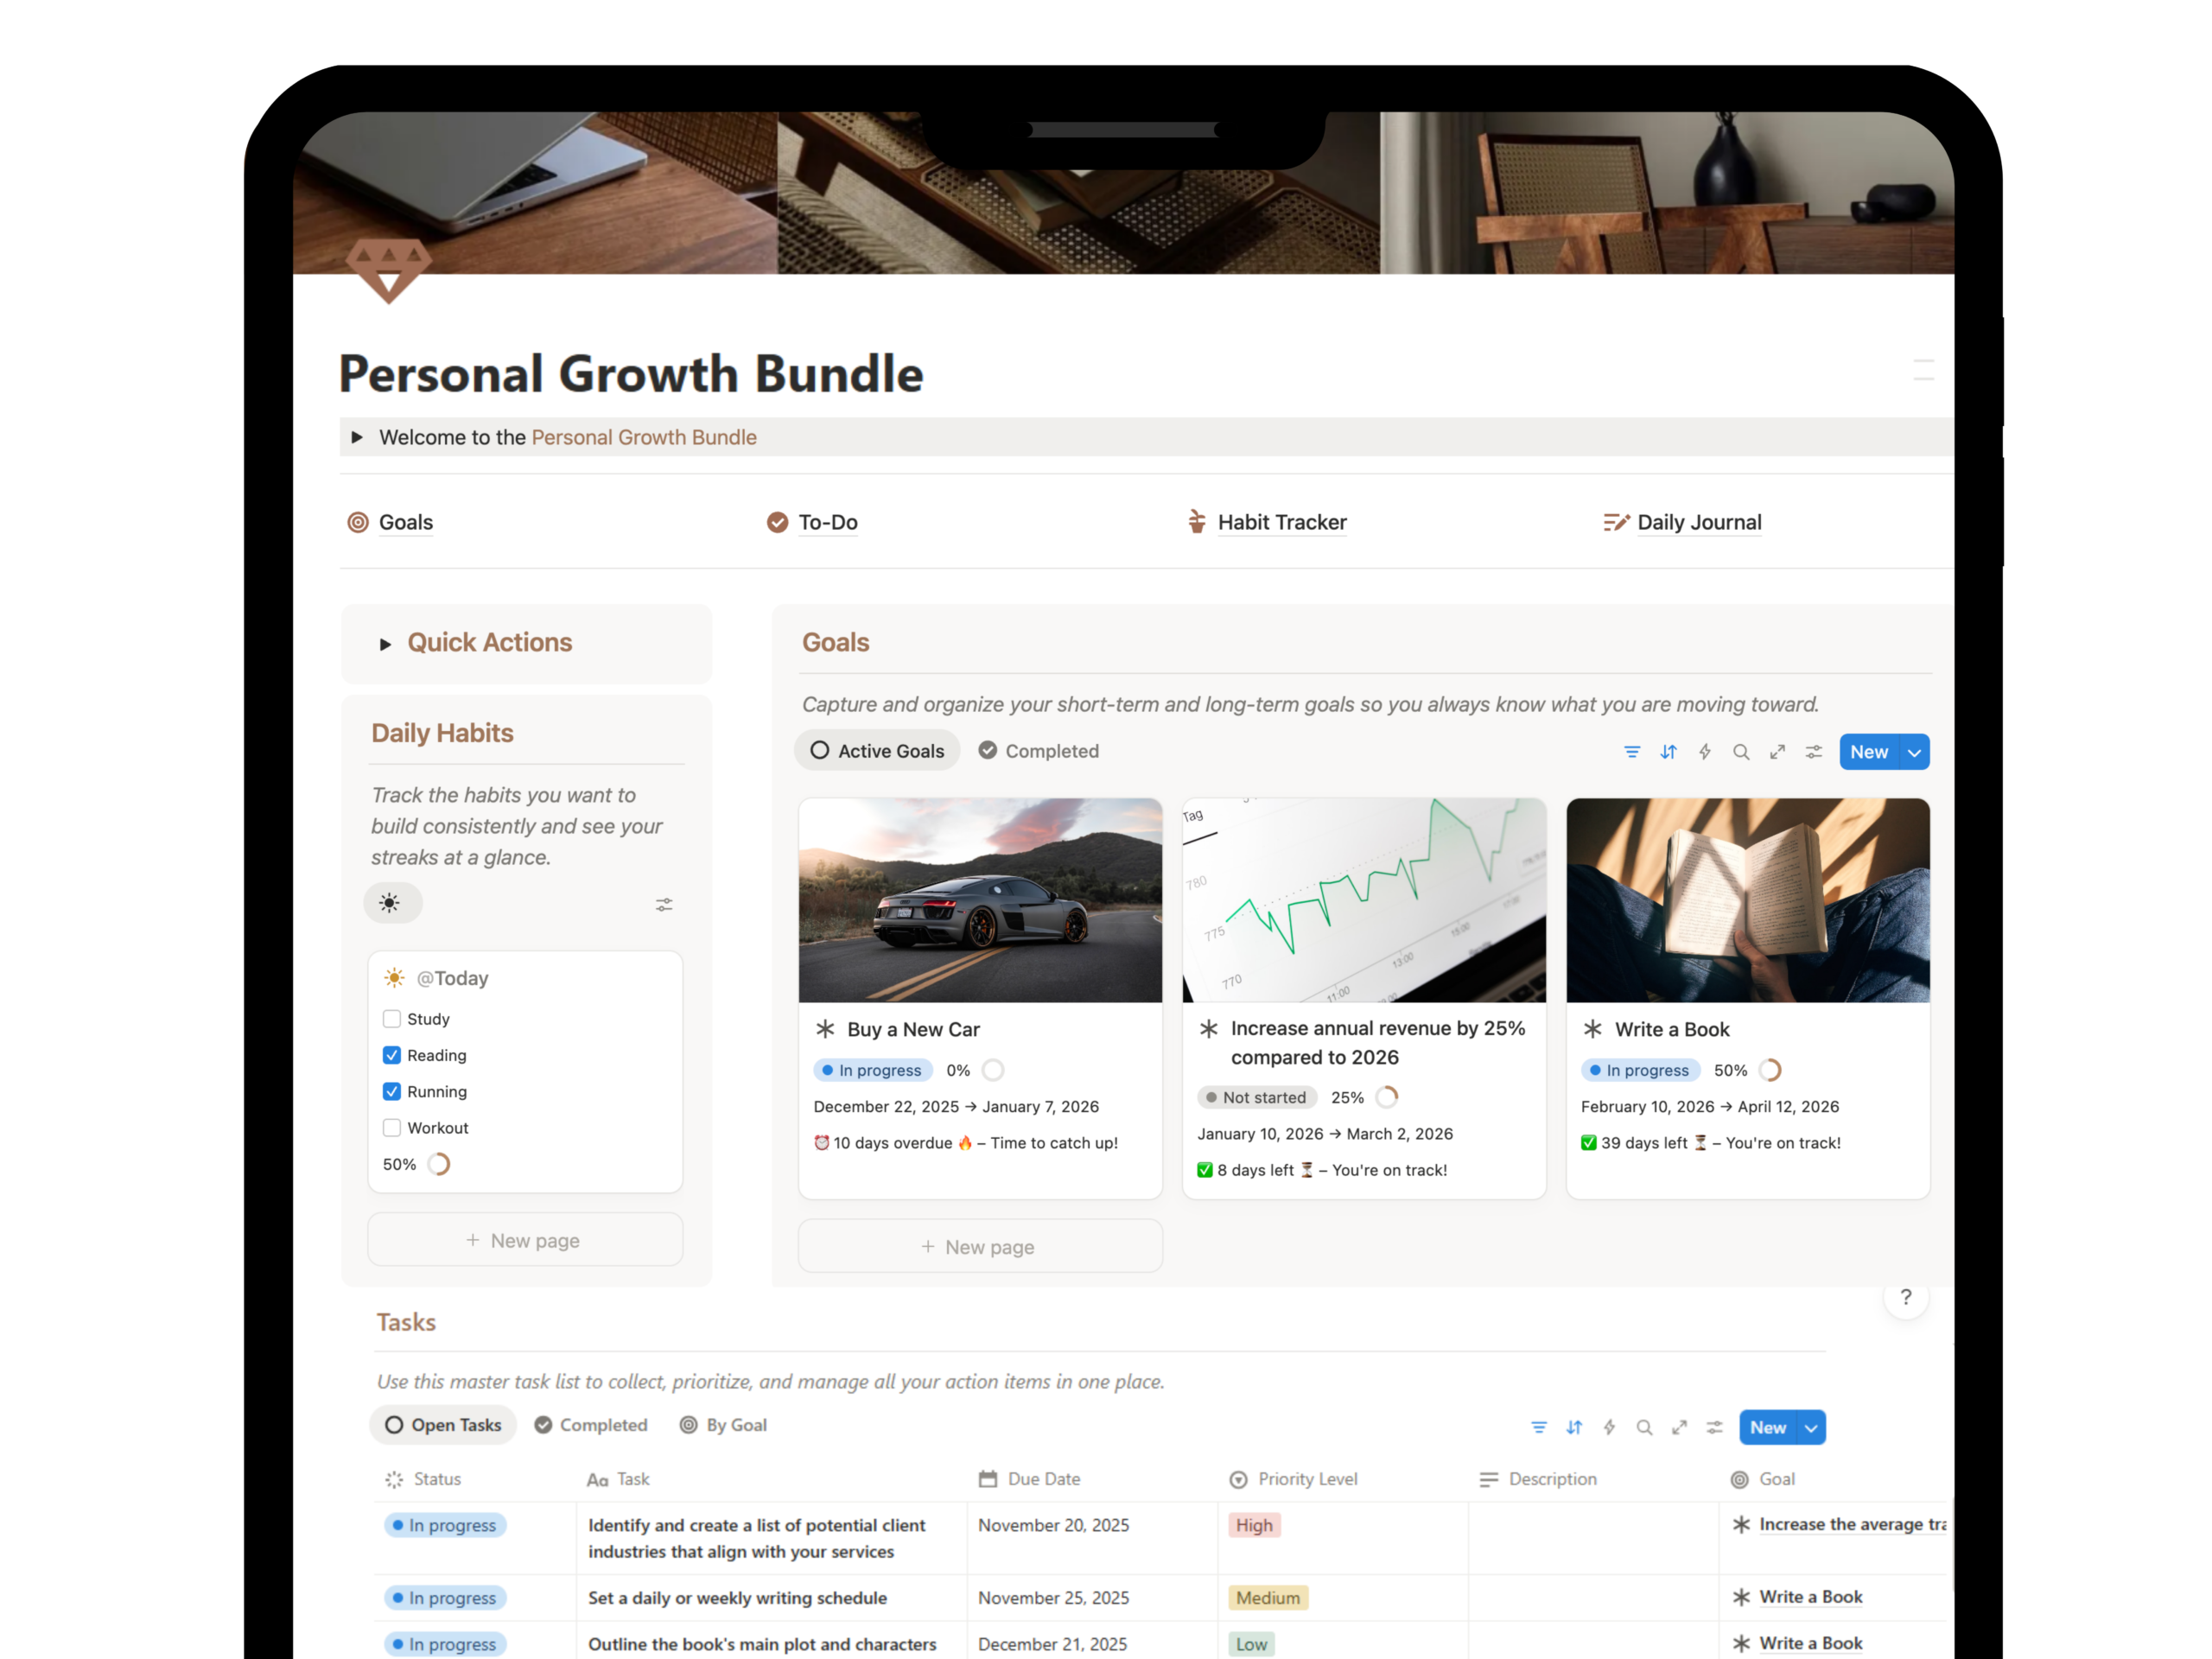Screen dimensions: 2212x1659
Task: Click the 50% progress ring in Today card
Action: (439, 1164)
